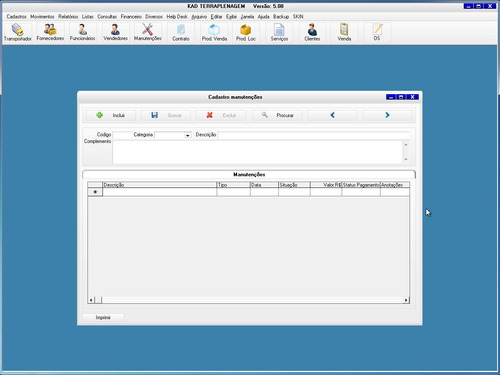Open the Exibir menu
Image resolution: width=500 pixels, height=375 pixels.
click(x=231, y=17)
